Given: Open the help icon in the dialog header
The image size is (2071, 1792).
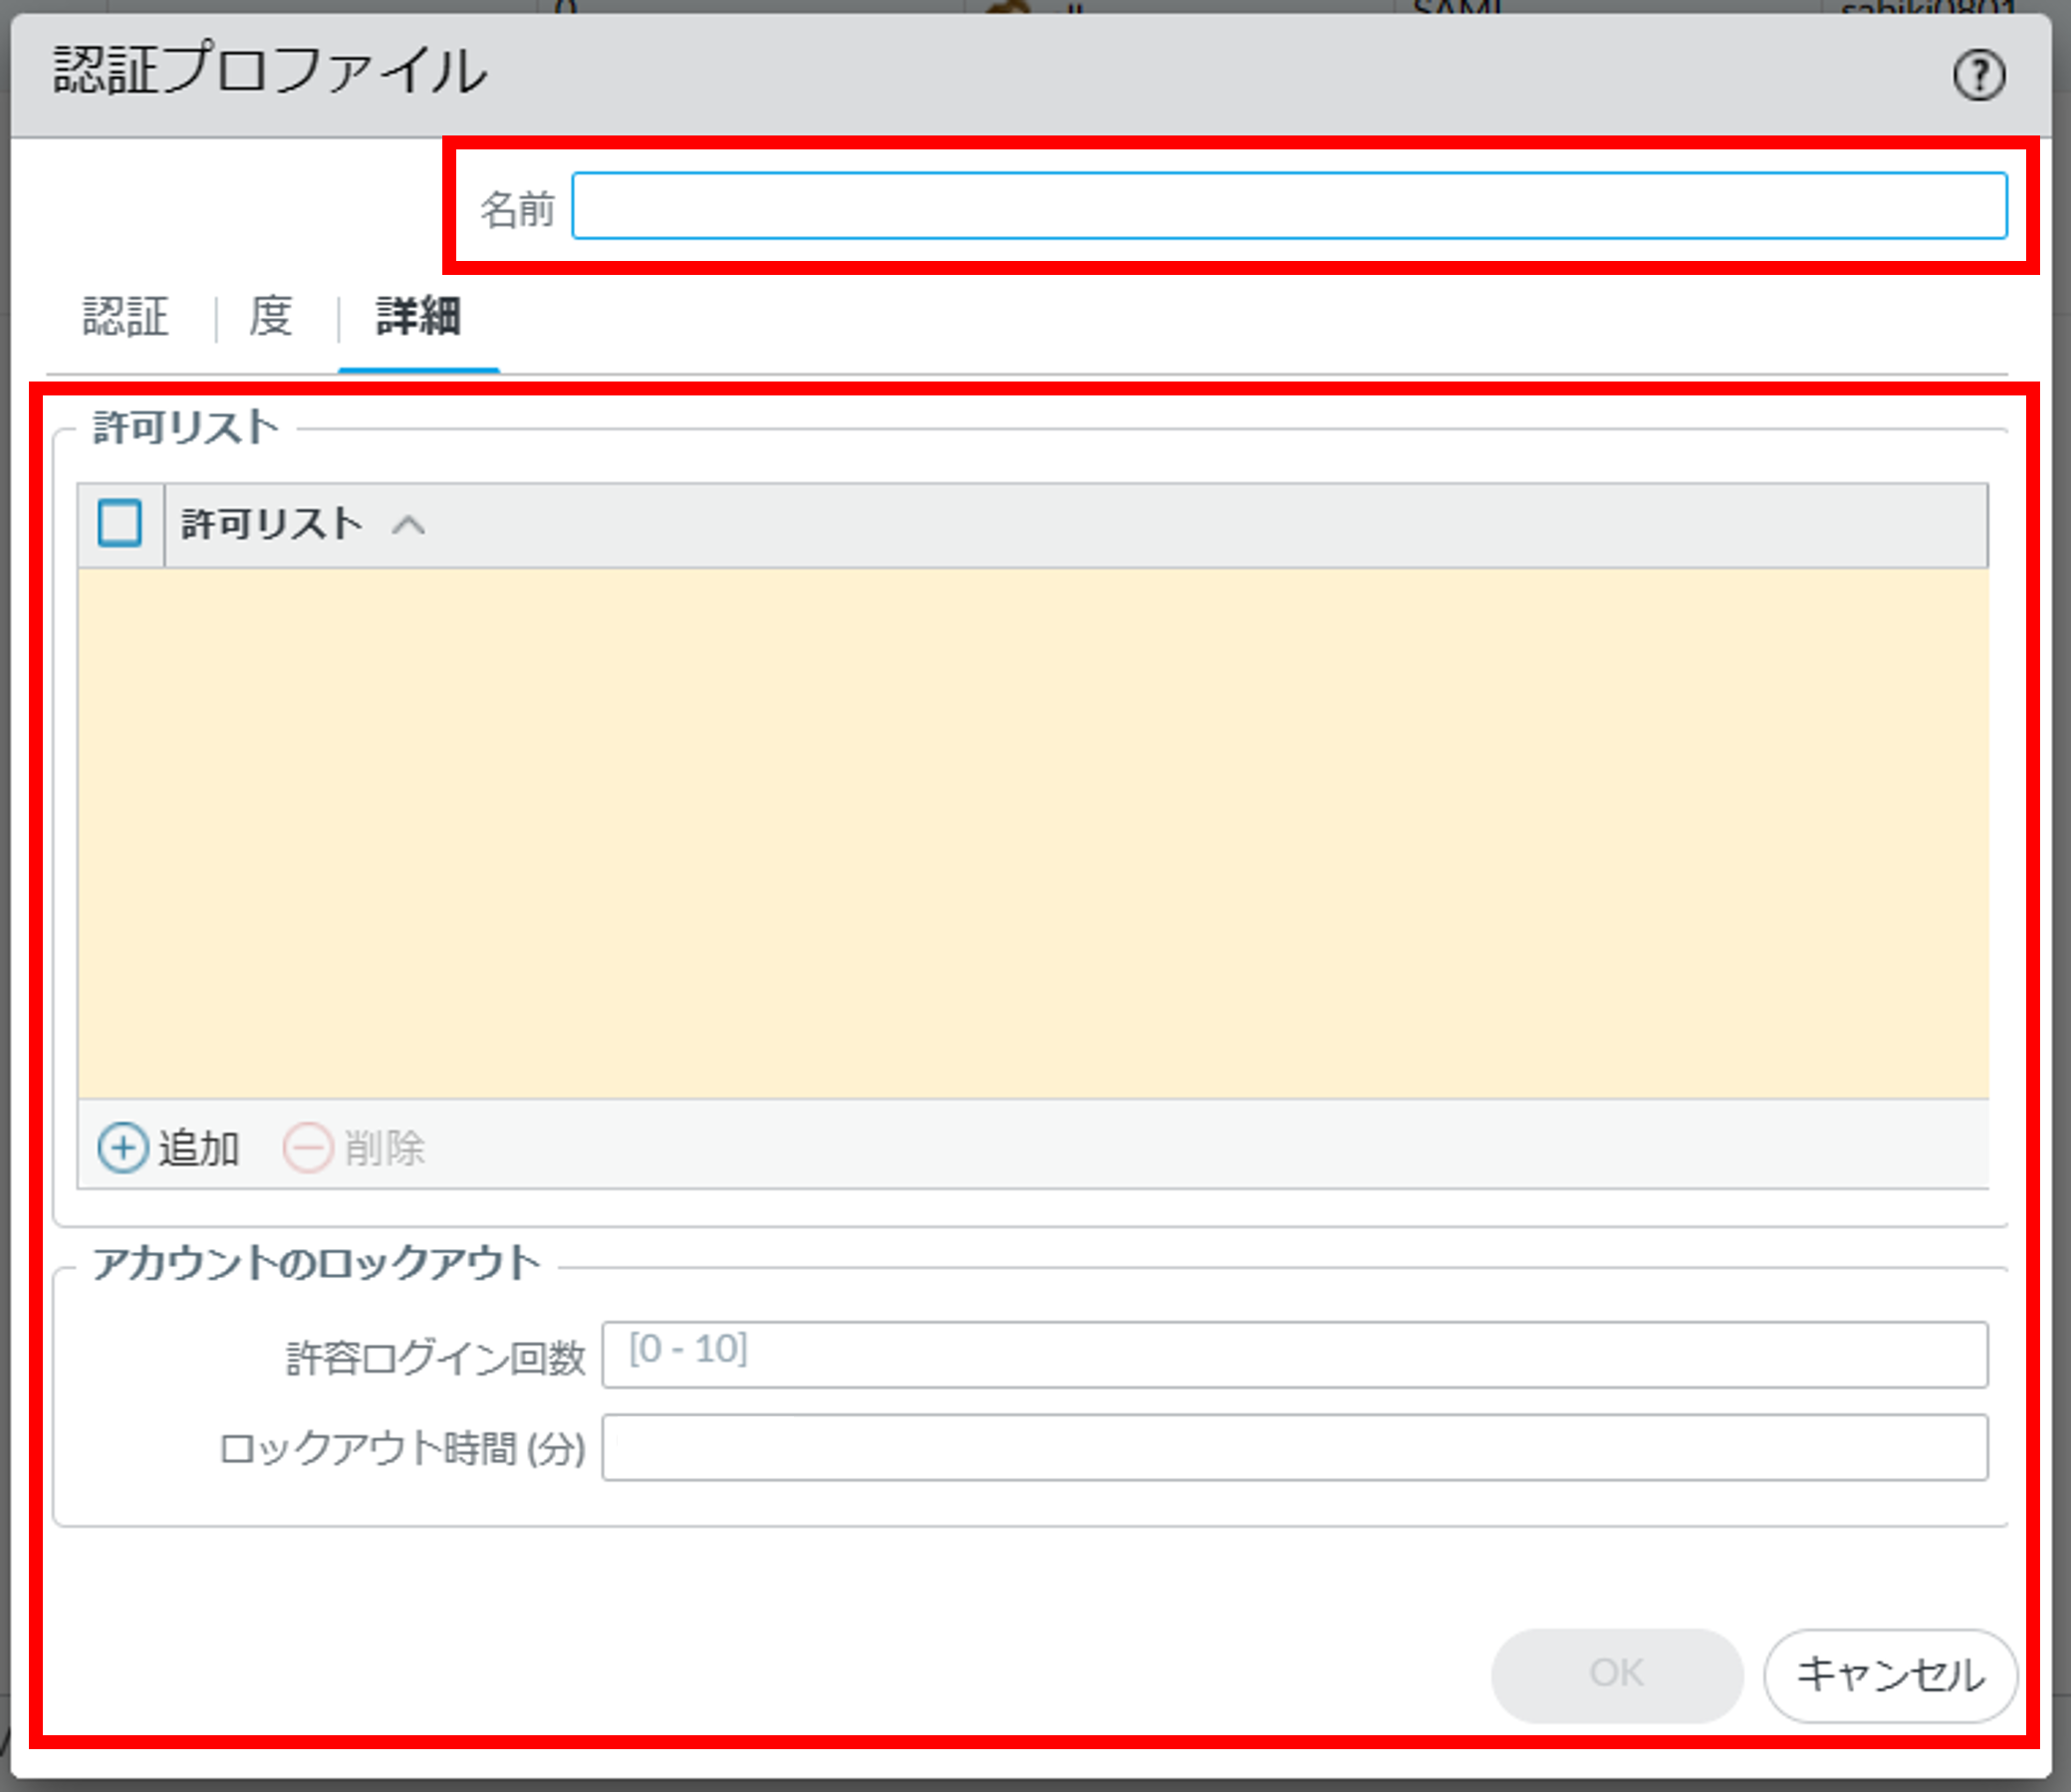Looking at the screenshot, I should 1978,75.
